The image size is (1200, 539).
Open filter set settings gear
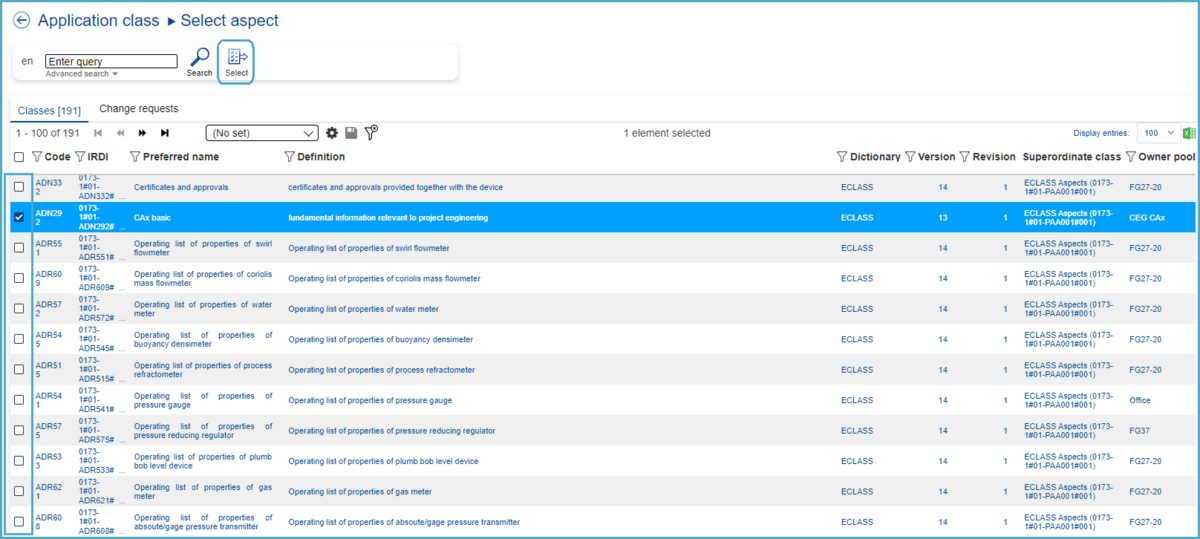(x=332, y=133)
